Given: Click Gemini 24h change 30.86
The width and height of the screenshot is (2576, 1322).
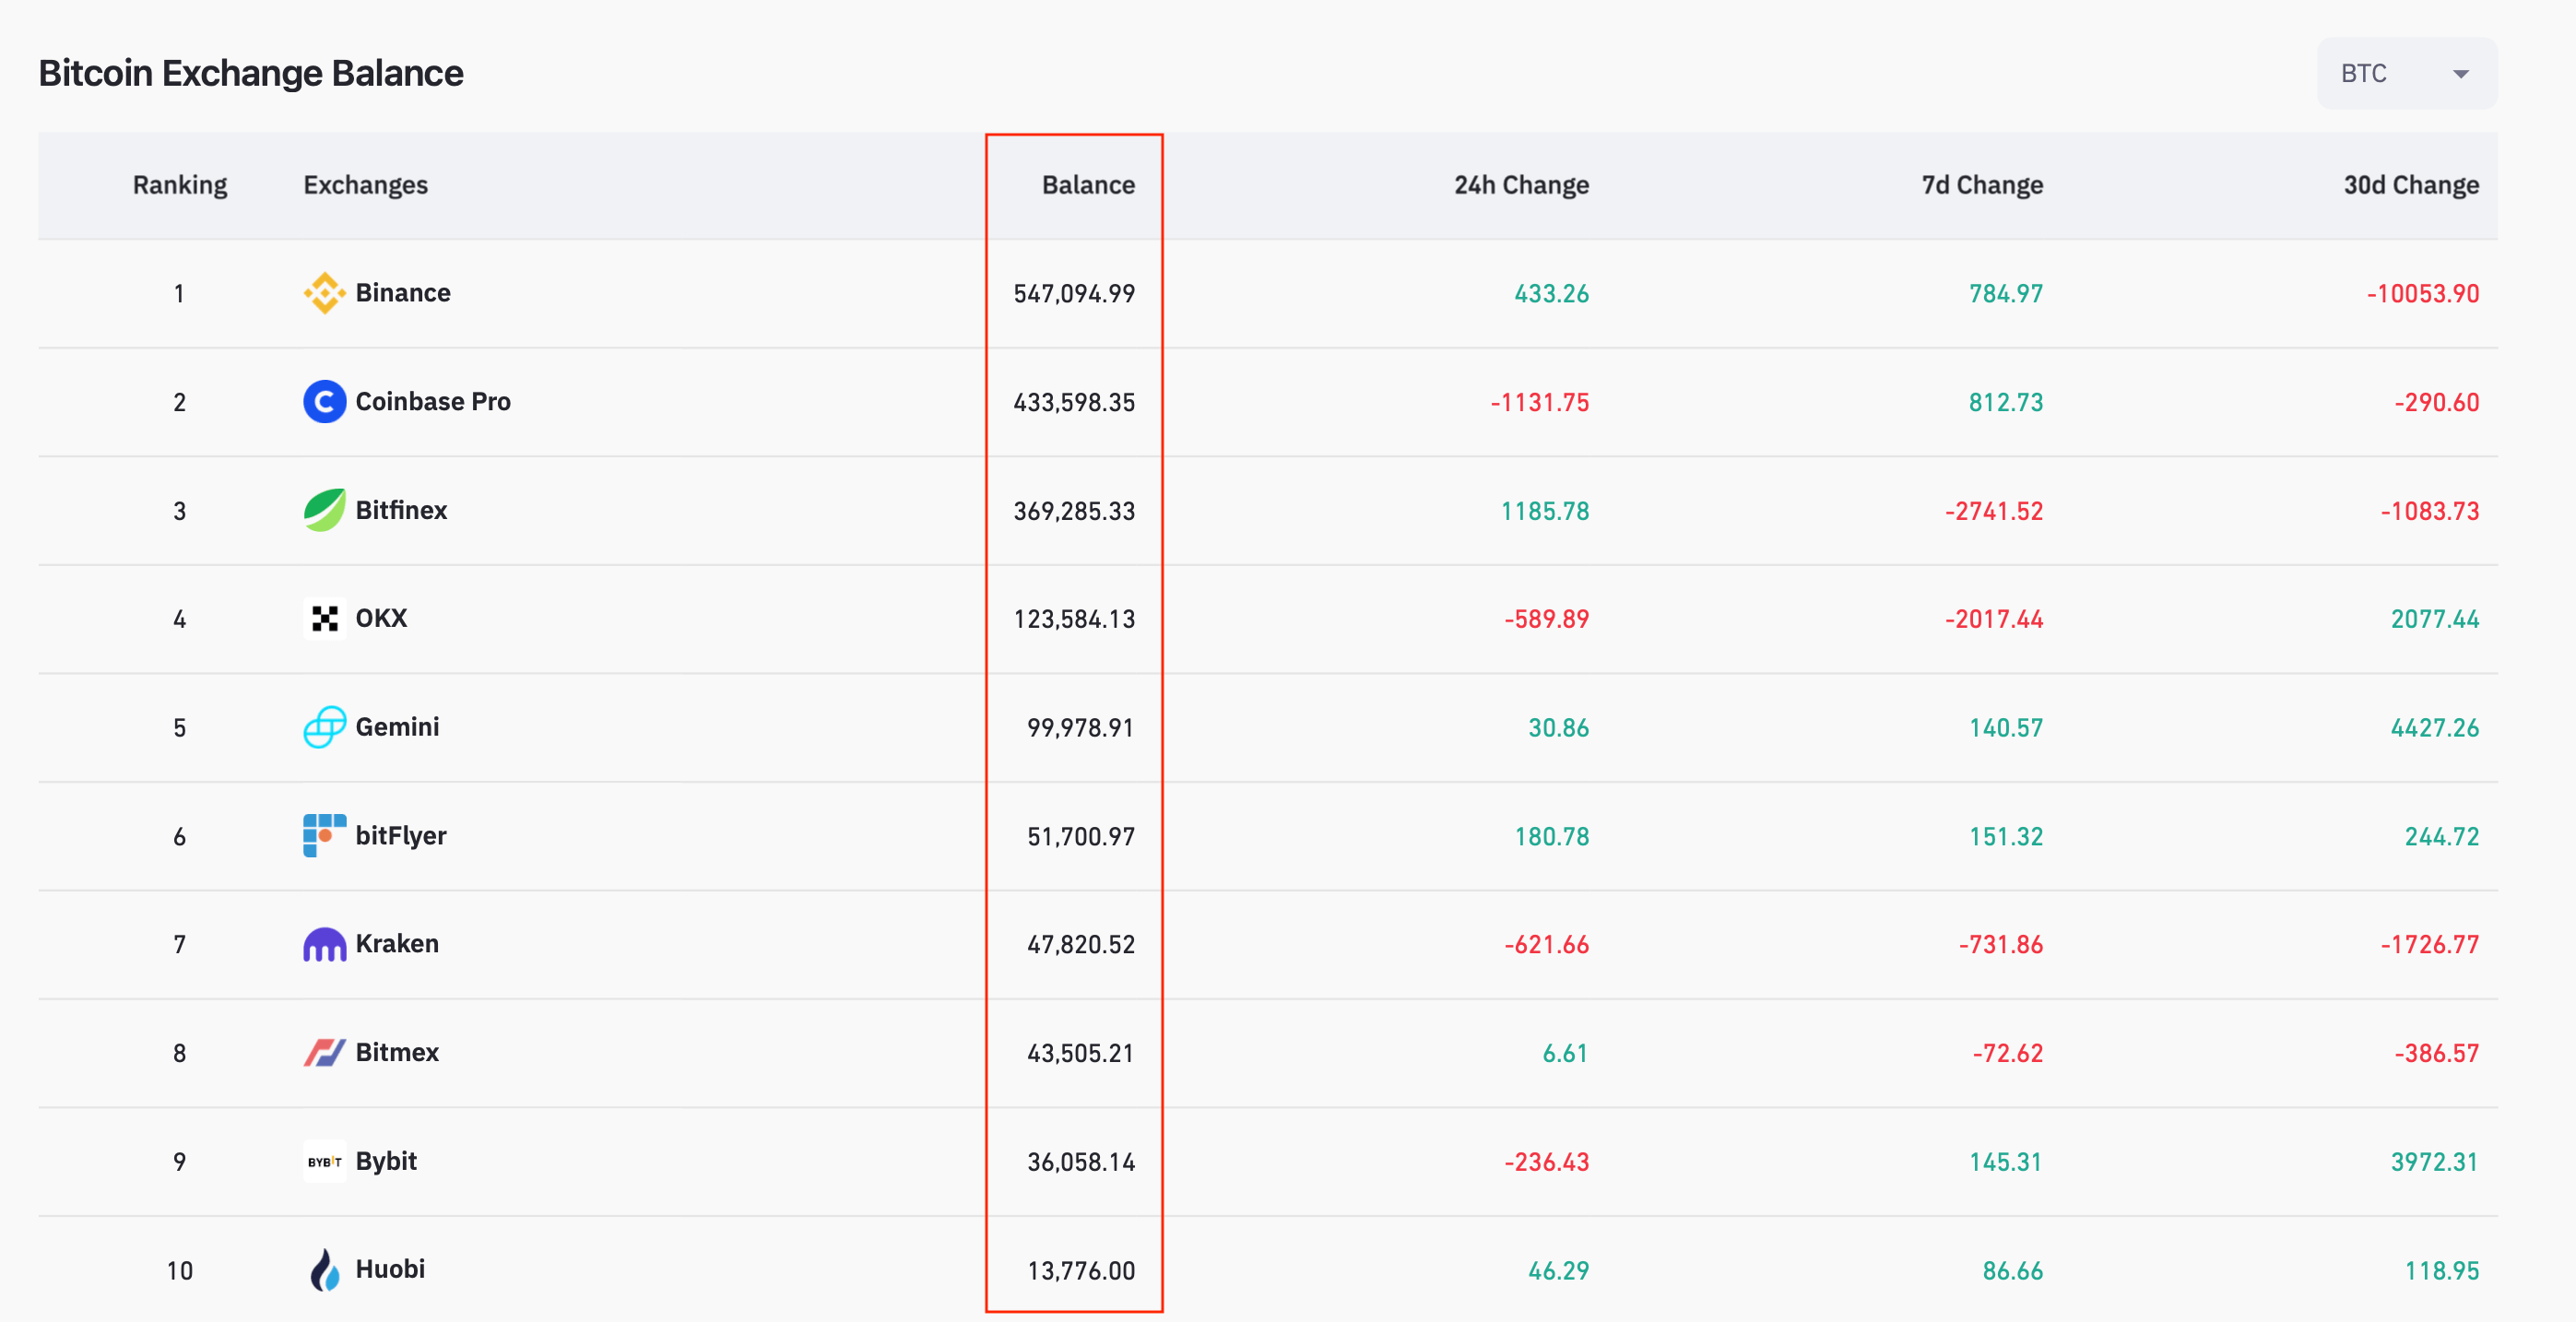Looking at the screenshot, I should [1558, 728].
